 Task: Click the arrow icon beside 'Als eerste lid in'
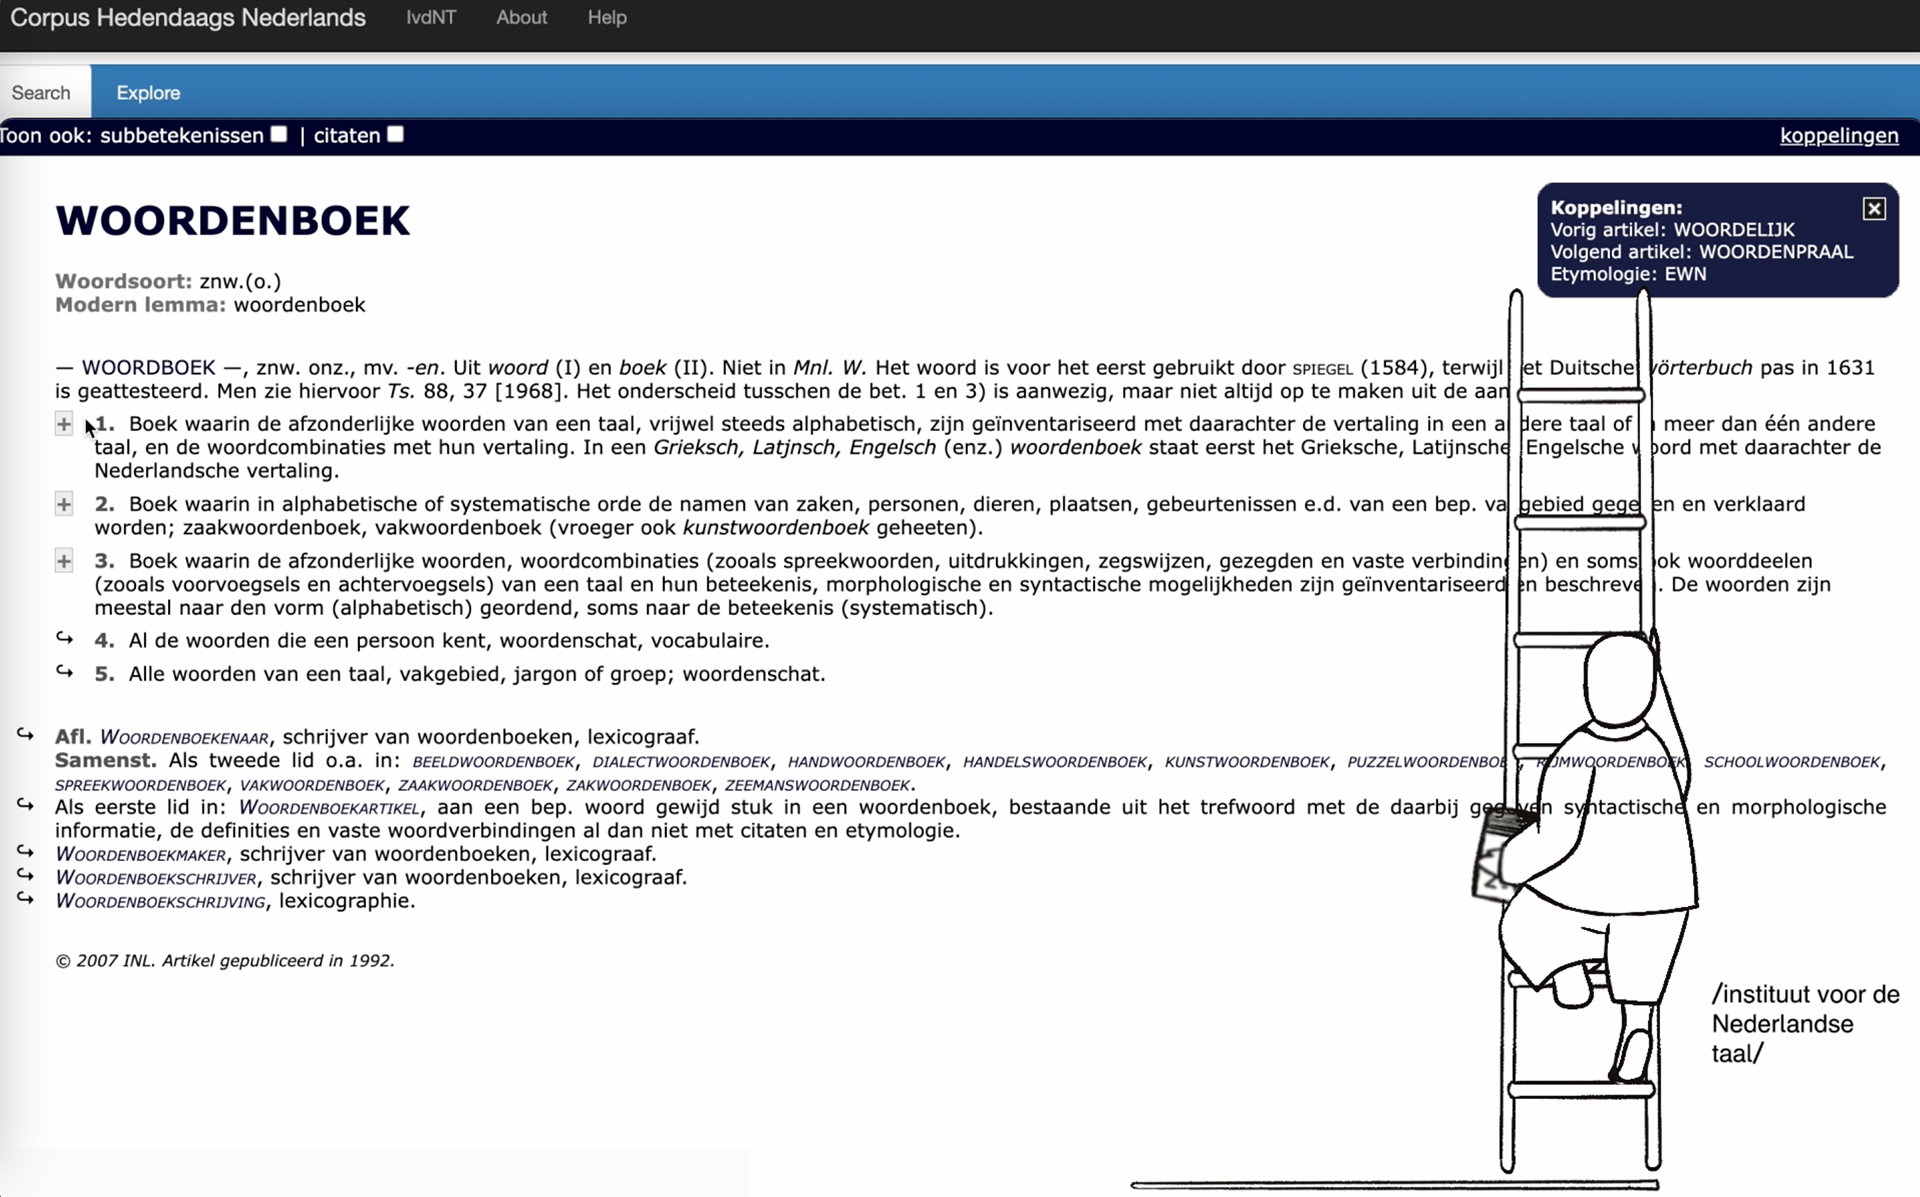coord(25,805)
